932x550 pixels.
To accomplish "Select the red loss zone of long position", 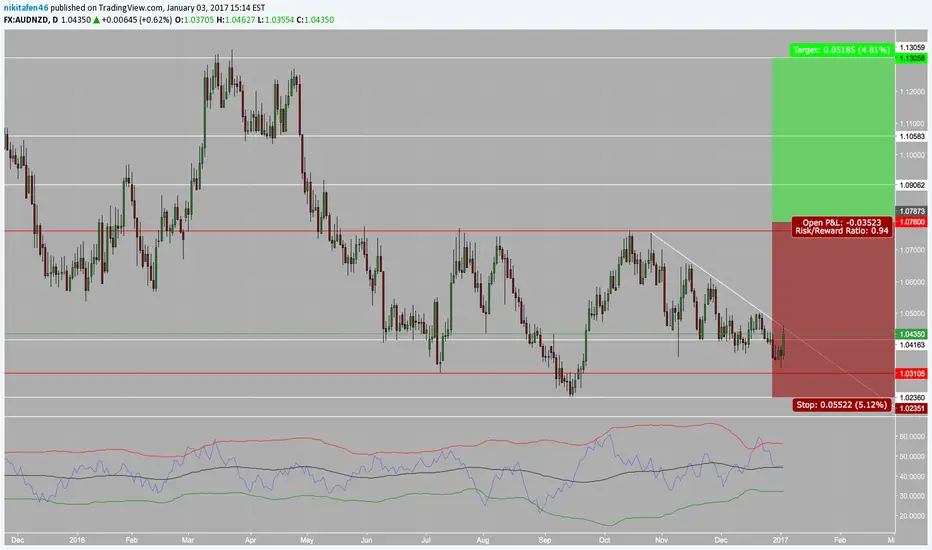I will point(832,309).
